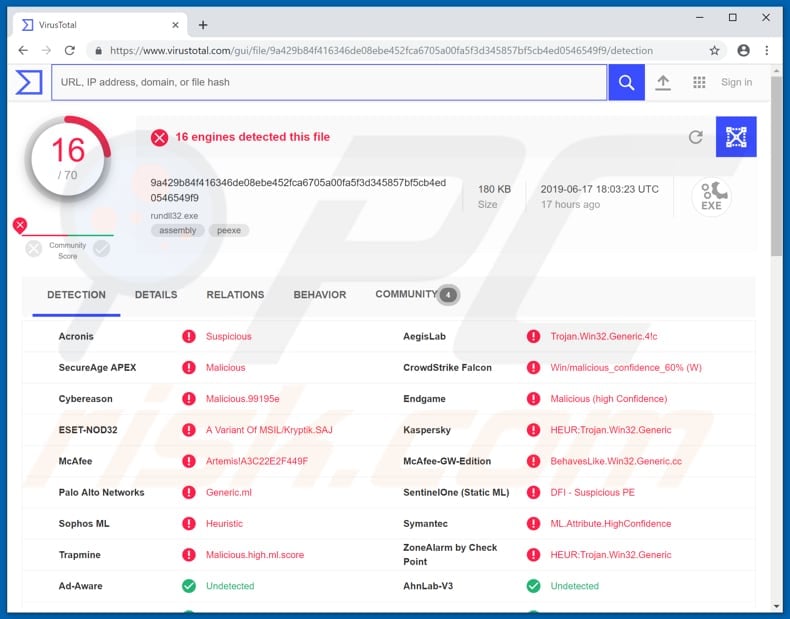The image size is (790, 619).
Task: Click the rundll32.exe filename
Action: click(x=174, y=216)
